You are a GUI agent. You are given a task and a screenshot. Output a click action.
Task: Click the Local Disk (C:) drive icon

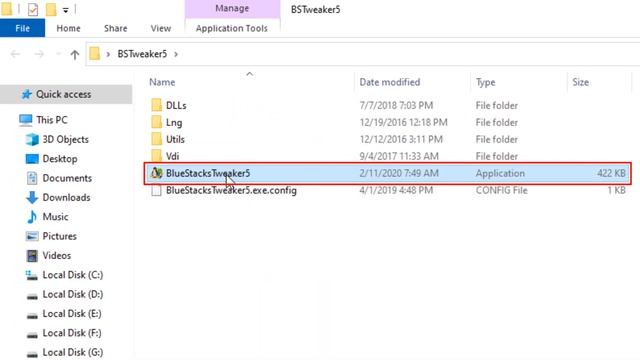32,275
